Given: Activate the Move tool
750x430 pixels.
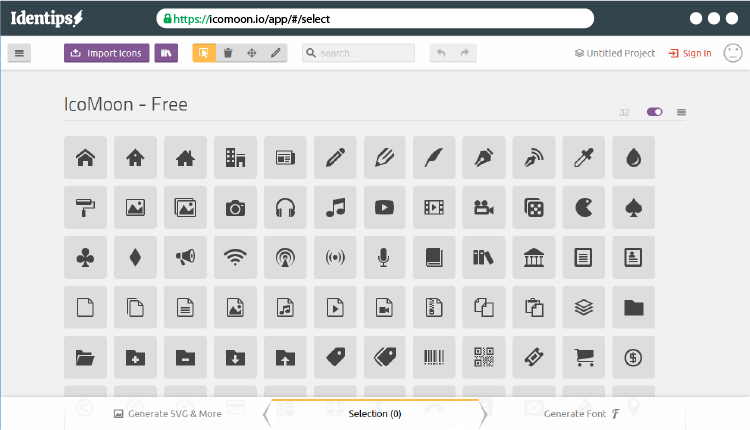Looking at the screenshot, I should (252, 53).
